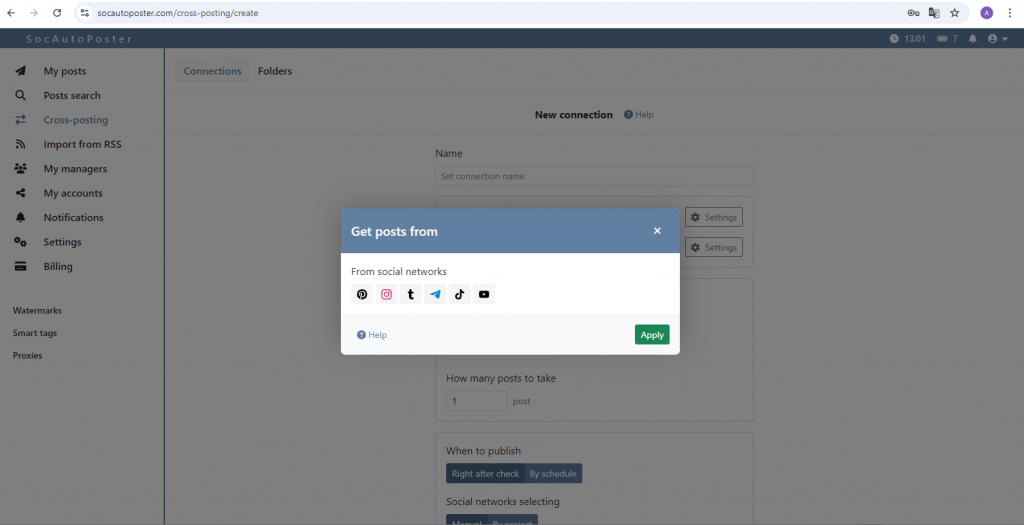
Task: Bookmark this page with the star icon
Action: (954, 13)
